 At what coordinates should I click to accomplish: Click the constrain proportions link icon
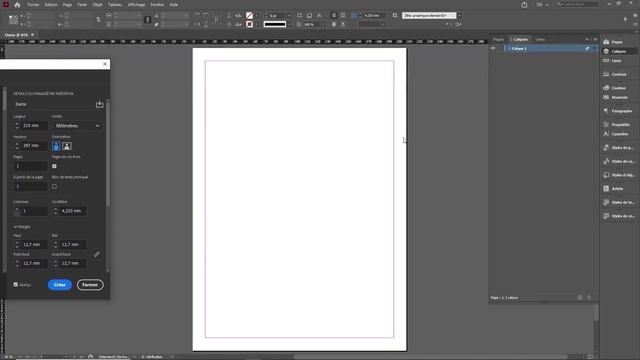point(98,20)
